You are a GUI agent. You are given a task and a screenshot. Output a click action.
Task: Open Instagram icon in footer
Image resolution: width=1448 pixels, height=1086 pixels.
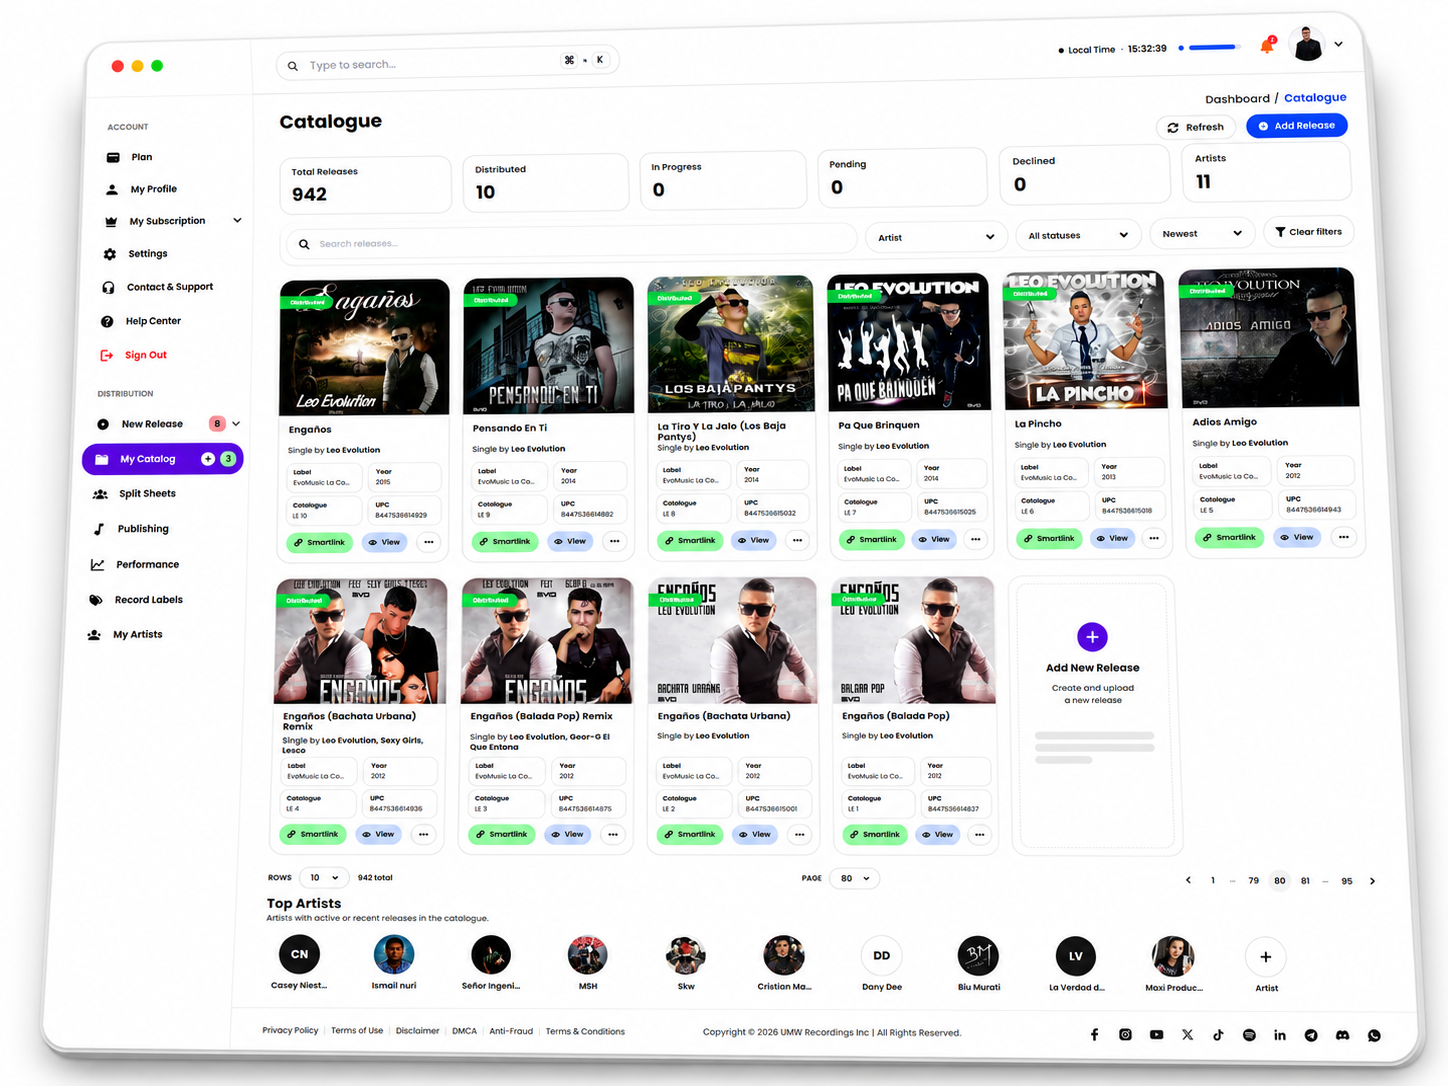(1125, 1034)
